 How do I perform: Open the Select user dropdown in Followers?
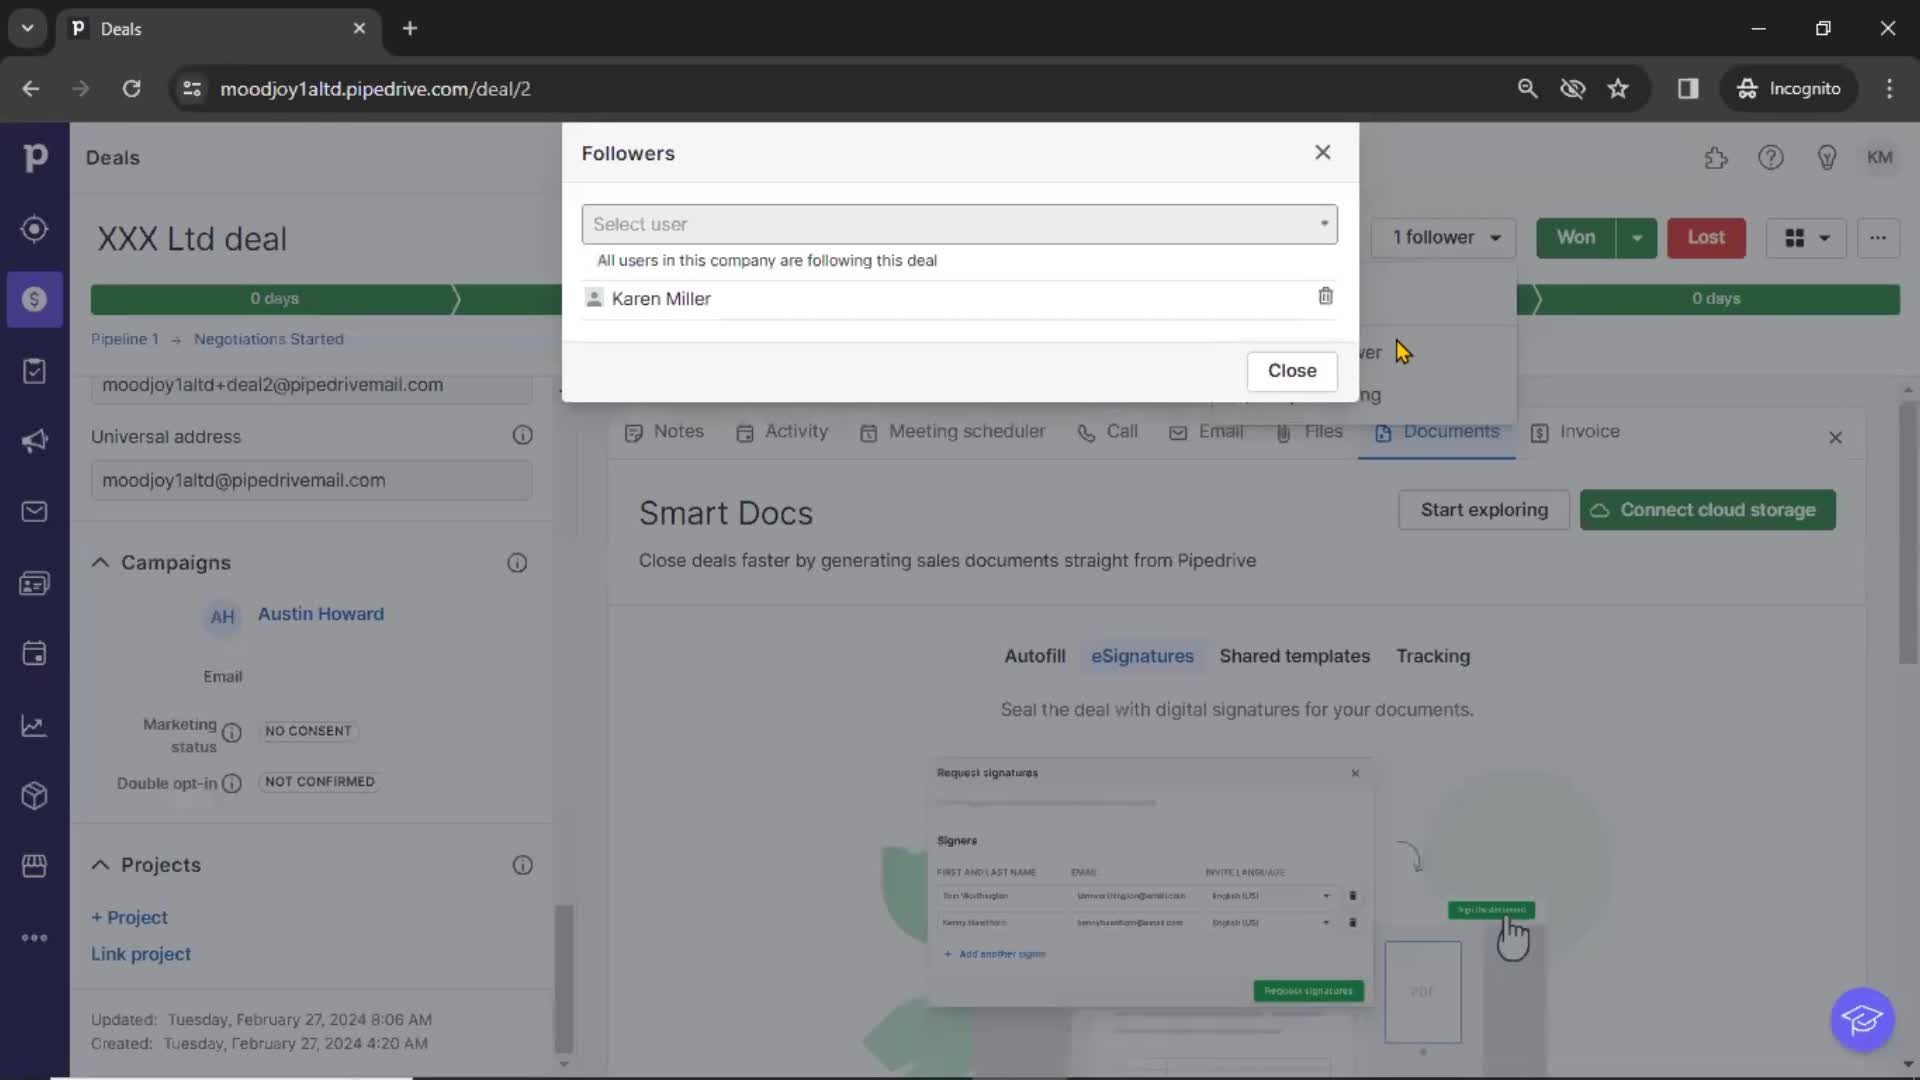(959, 223)
